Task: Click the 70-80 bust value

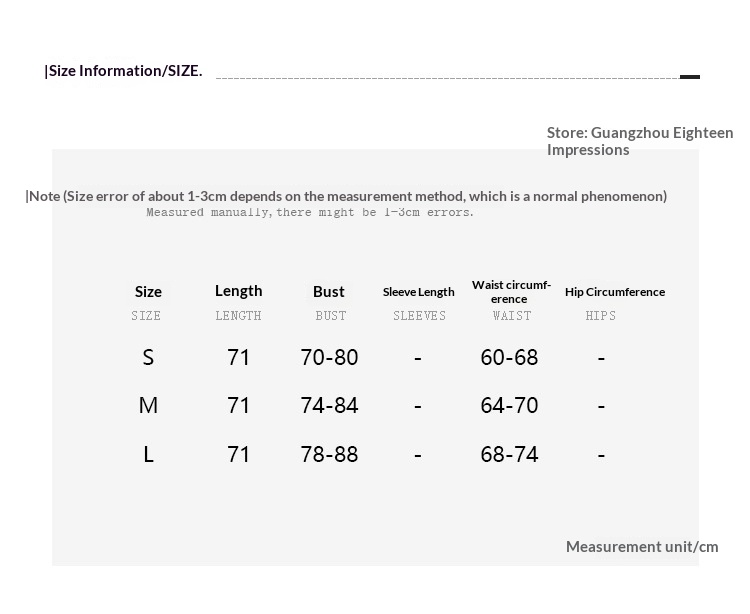Action: [329, 357]
